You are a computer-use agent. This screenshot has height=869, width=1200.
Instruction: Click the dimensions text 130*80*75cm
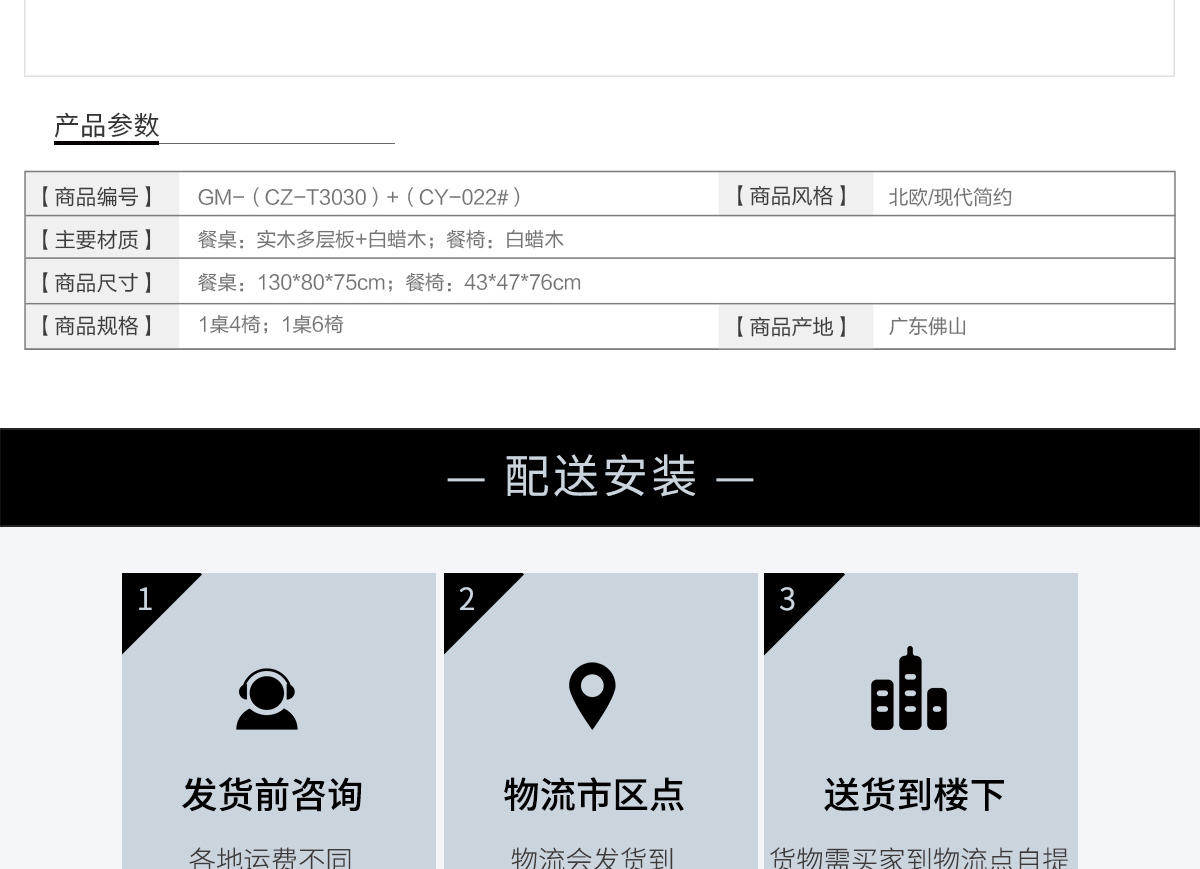pos(320,283)
